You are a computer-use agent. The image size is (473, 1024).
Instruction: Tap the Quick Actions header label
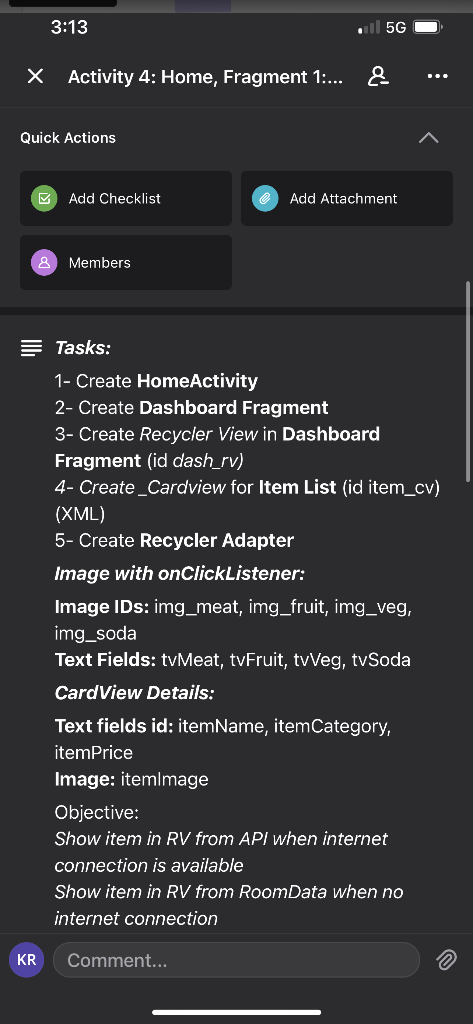(x=68, y=138)
